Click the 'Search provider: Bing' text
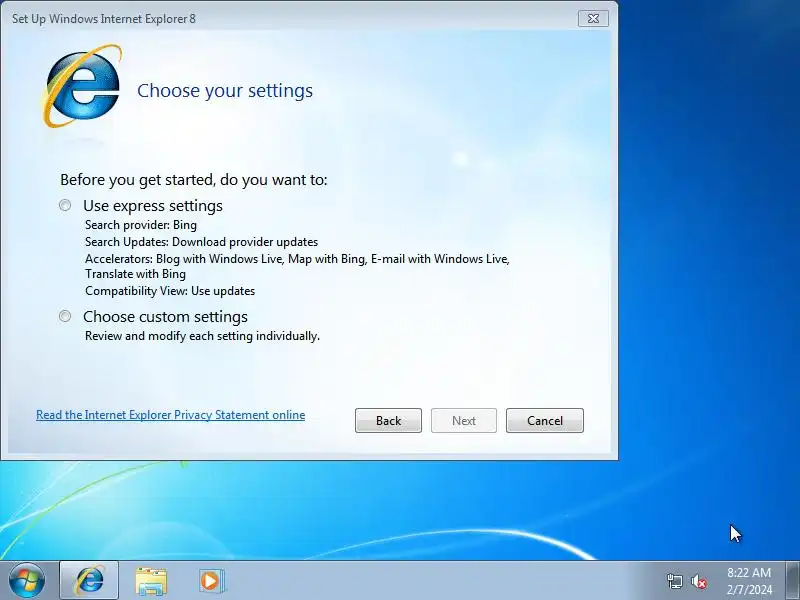 coord(141,225)
